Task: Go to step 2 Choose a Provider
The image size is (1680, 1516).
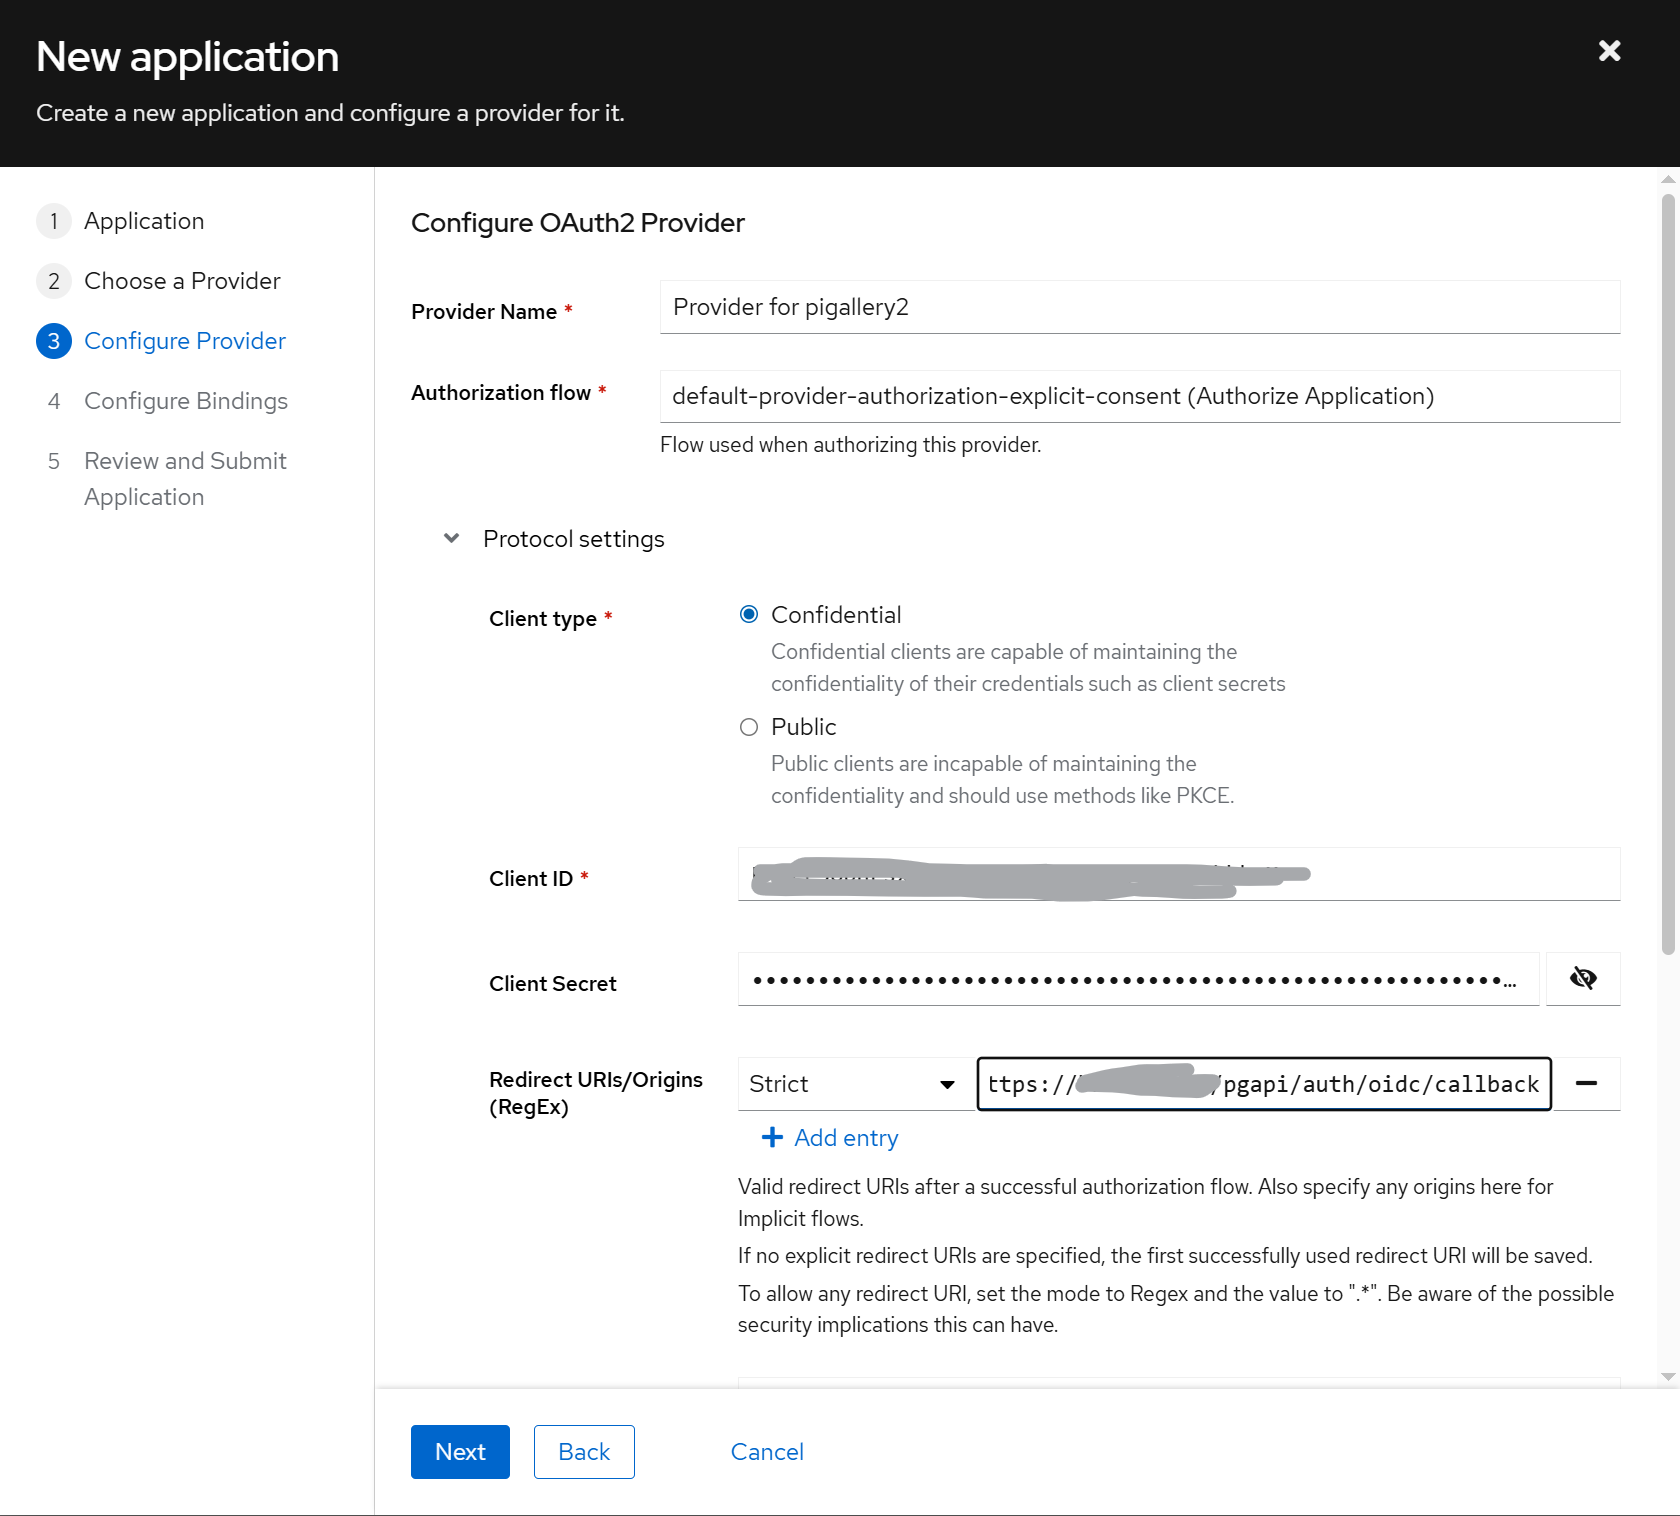Action: [x=182, y=281]
